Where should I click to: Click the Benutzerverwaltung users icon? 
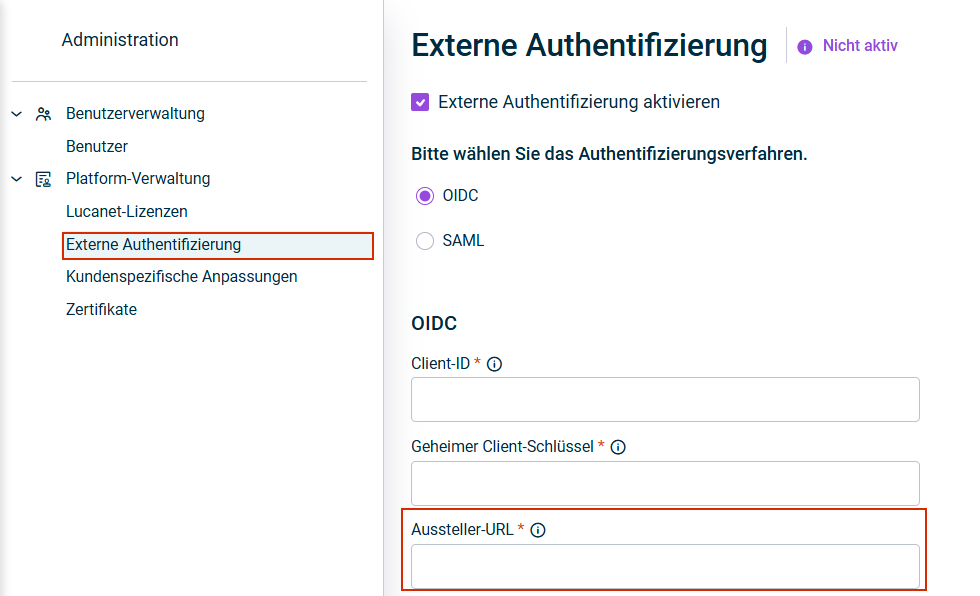43,114
